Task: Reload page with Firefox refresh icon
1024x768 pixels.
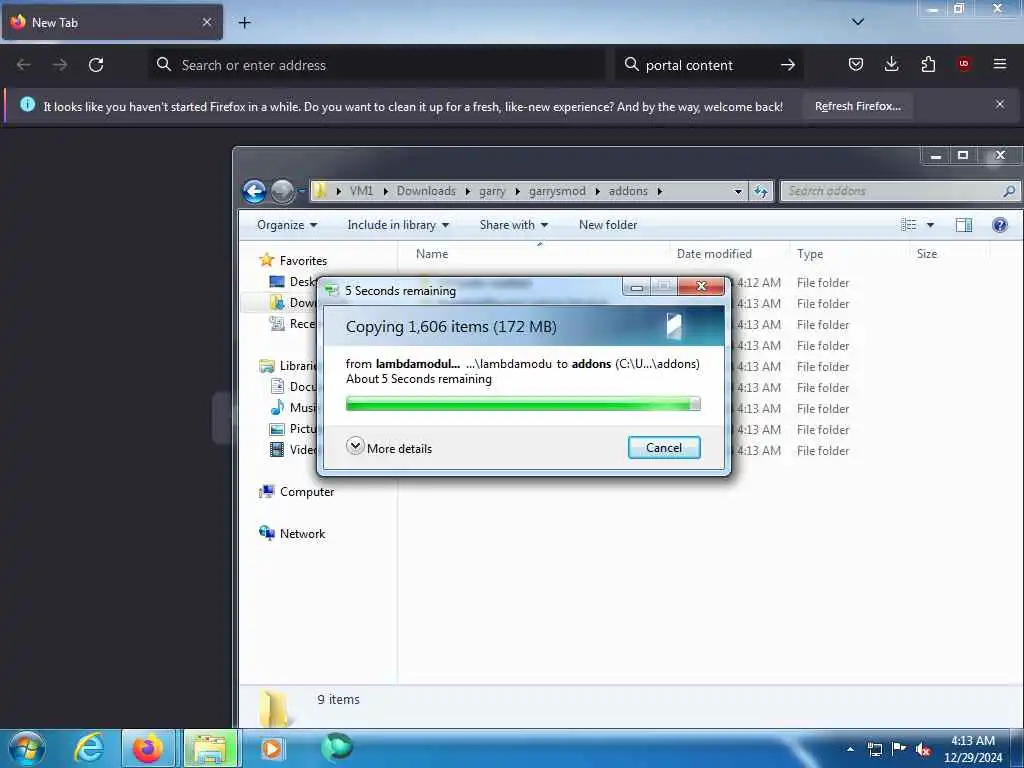Action: [x=96, y=65]
